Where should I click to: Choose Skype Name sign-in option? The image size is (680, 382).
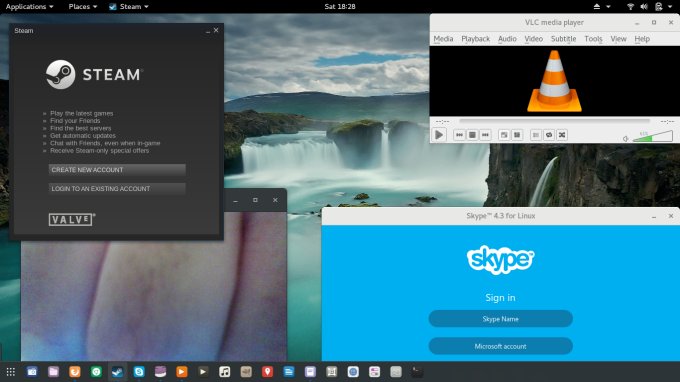tap(500, 319)
